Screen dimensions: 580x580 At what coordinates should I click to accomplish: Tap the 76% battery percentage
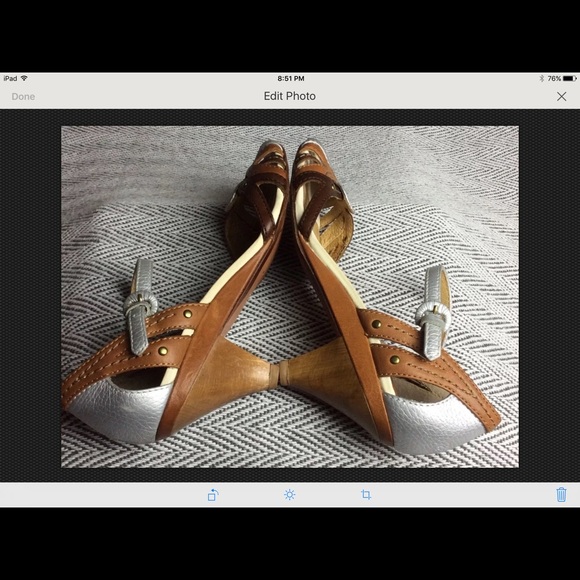[x=554, y=78]
